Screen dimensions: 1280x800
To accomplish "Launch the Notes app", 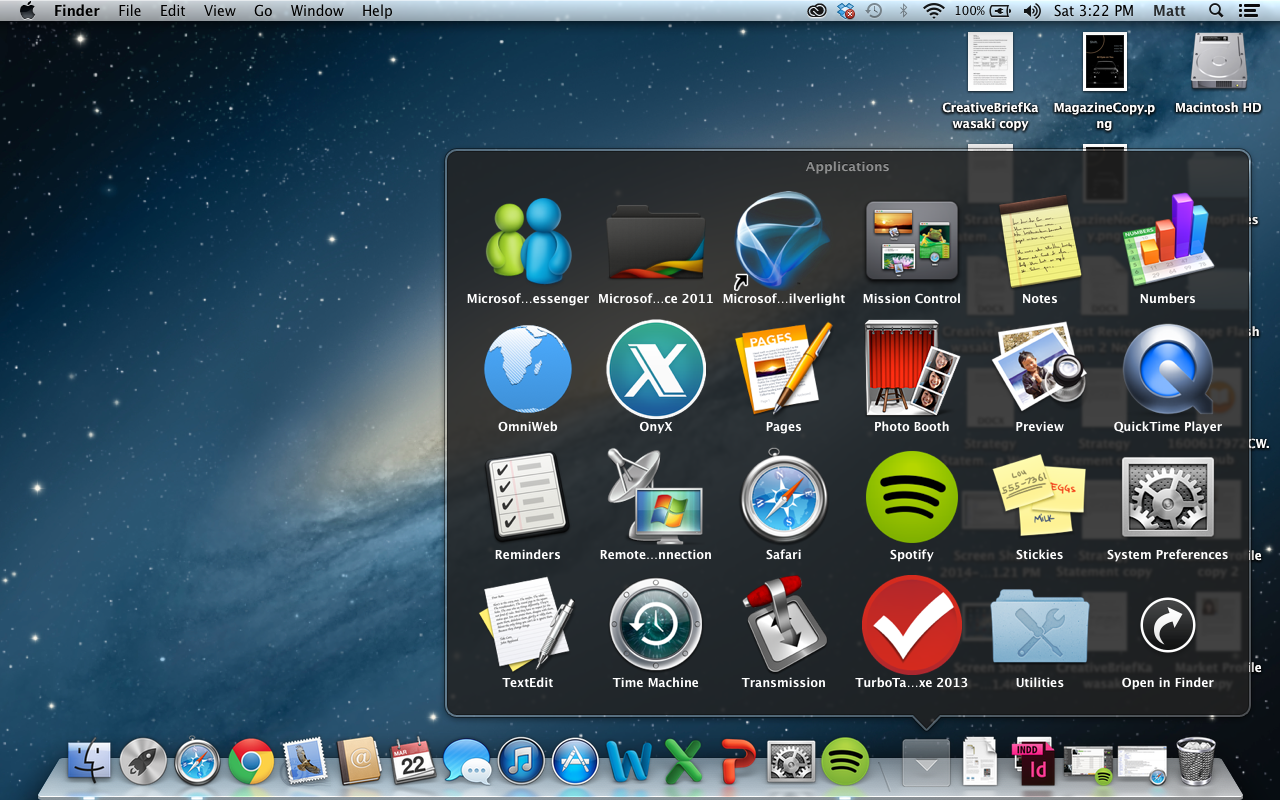I will pyautogui.click(x=1040, y=241).
